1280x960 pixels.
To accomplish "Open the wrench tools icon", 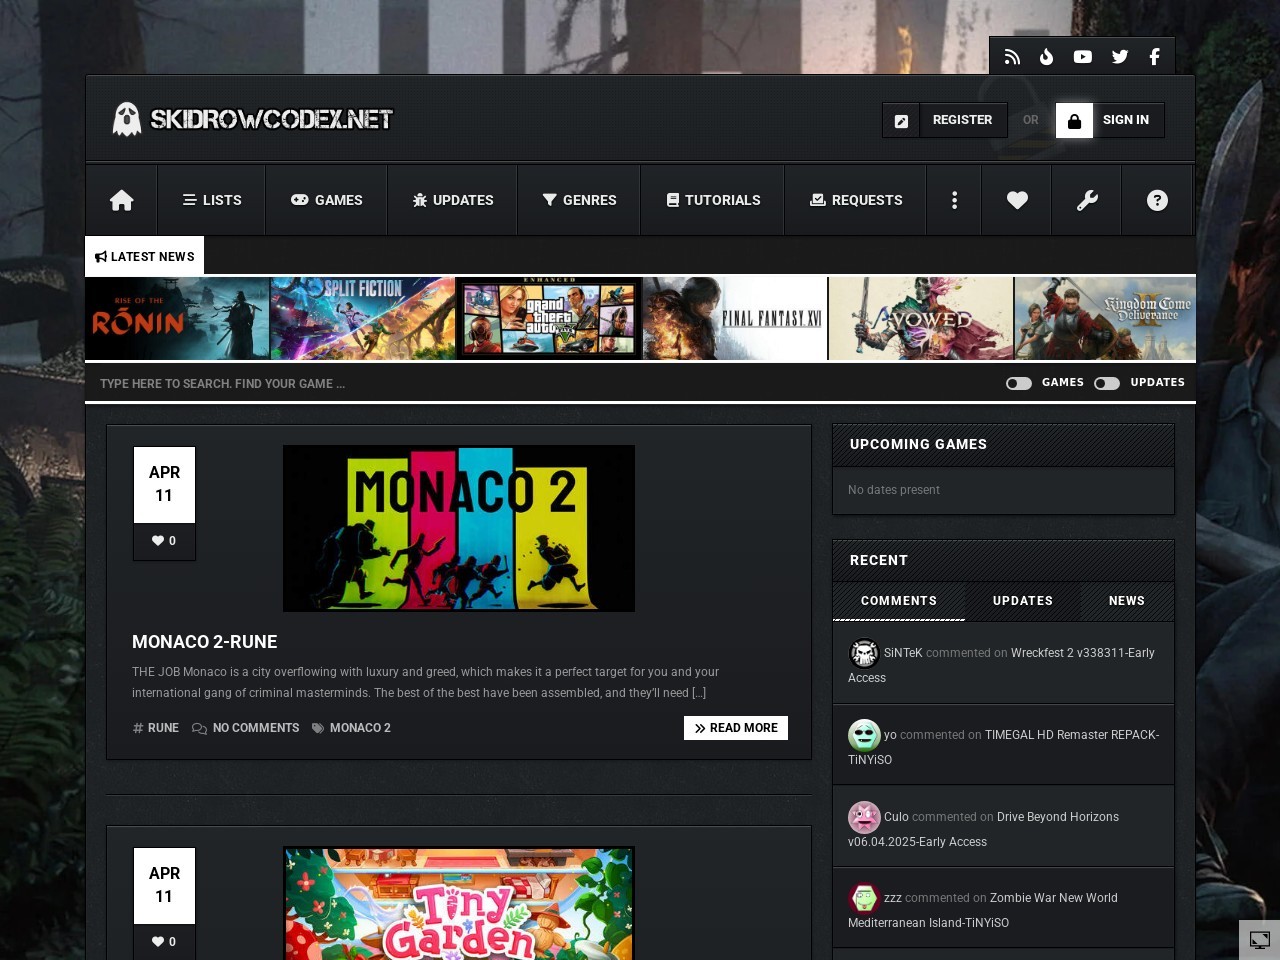I will (x=1087, y=200).
